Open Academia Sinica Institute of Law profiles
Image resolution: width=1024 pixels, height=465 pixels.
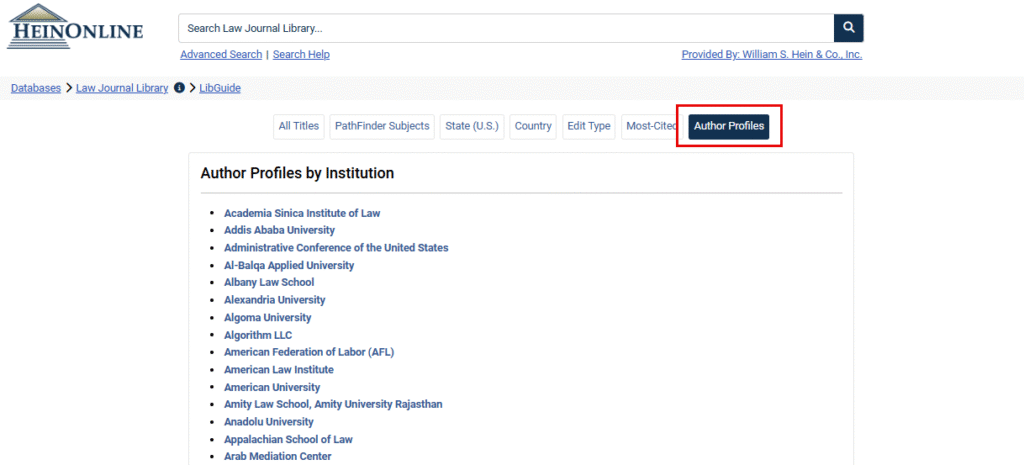click(302, 213)
